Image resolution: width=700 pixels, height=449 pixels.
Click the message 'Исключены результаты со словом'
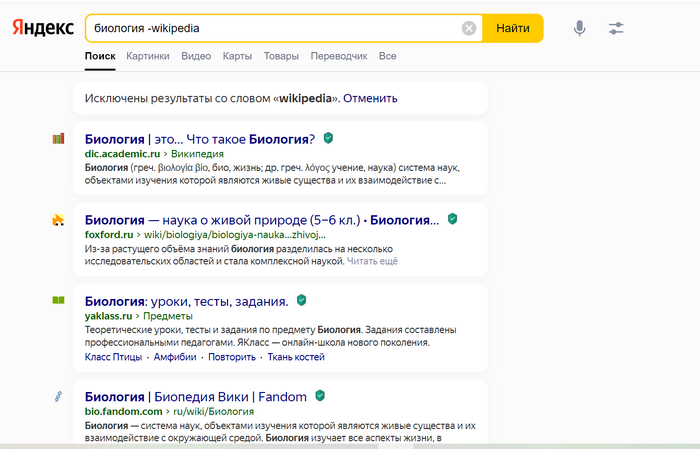(x=177, y=98)
